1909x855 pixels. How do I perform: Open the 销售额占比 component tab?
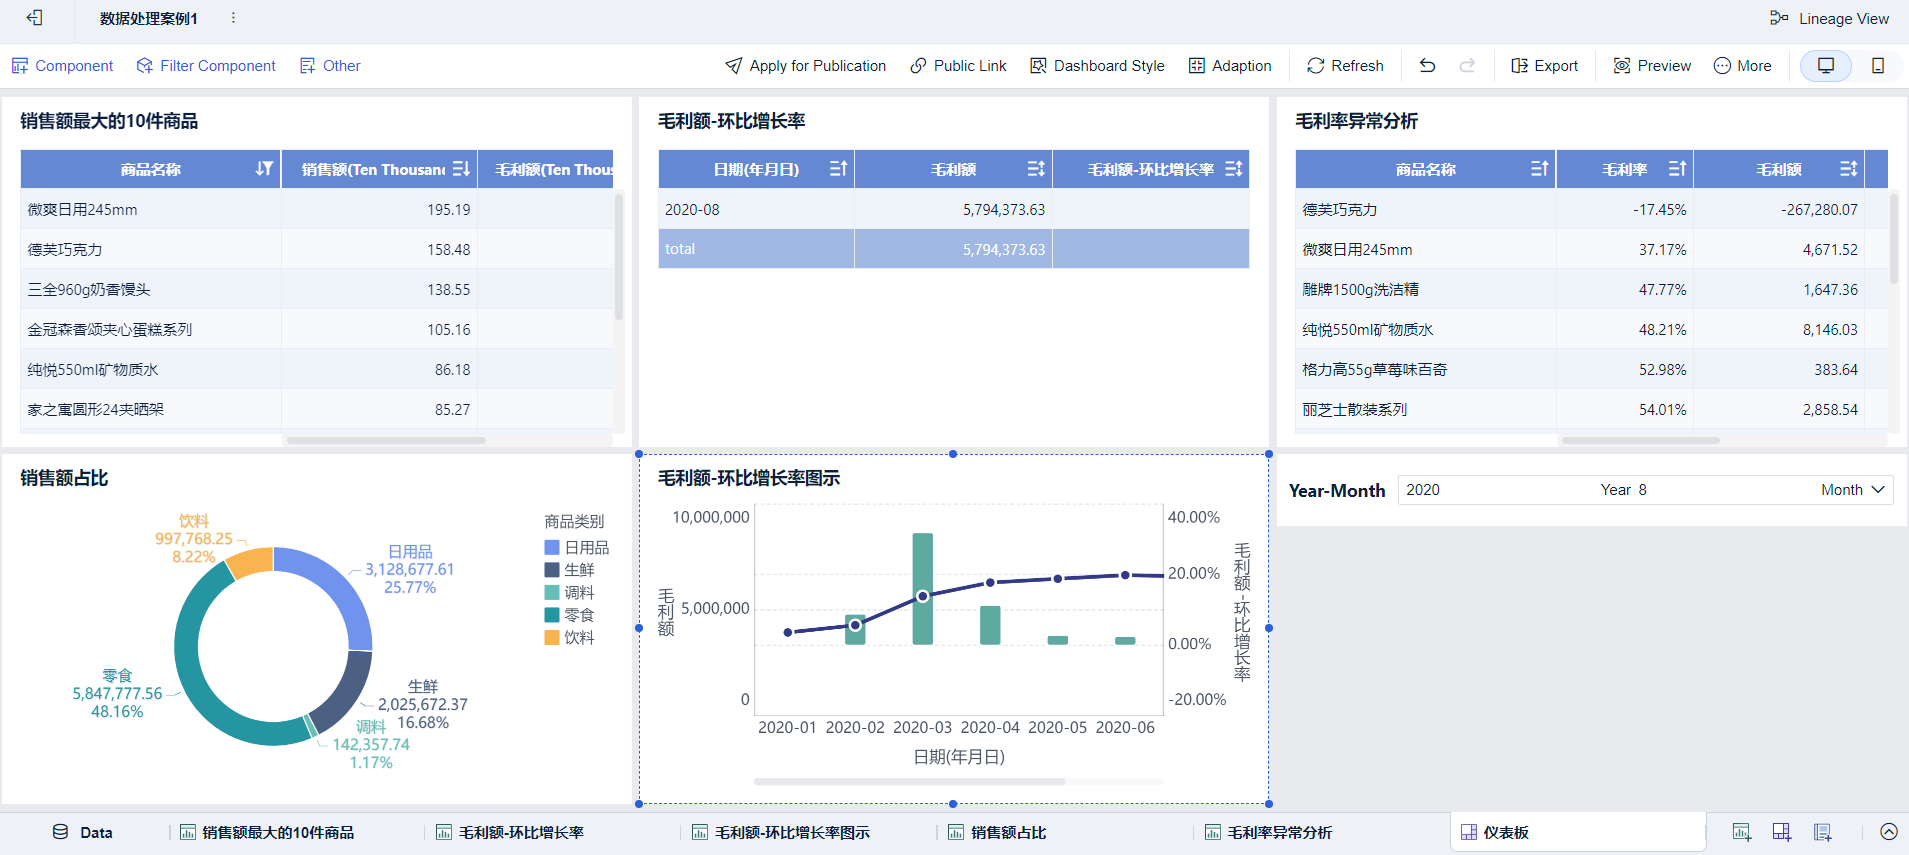pyautogui.click(x=997, y=832)
